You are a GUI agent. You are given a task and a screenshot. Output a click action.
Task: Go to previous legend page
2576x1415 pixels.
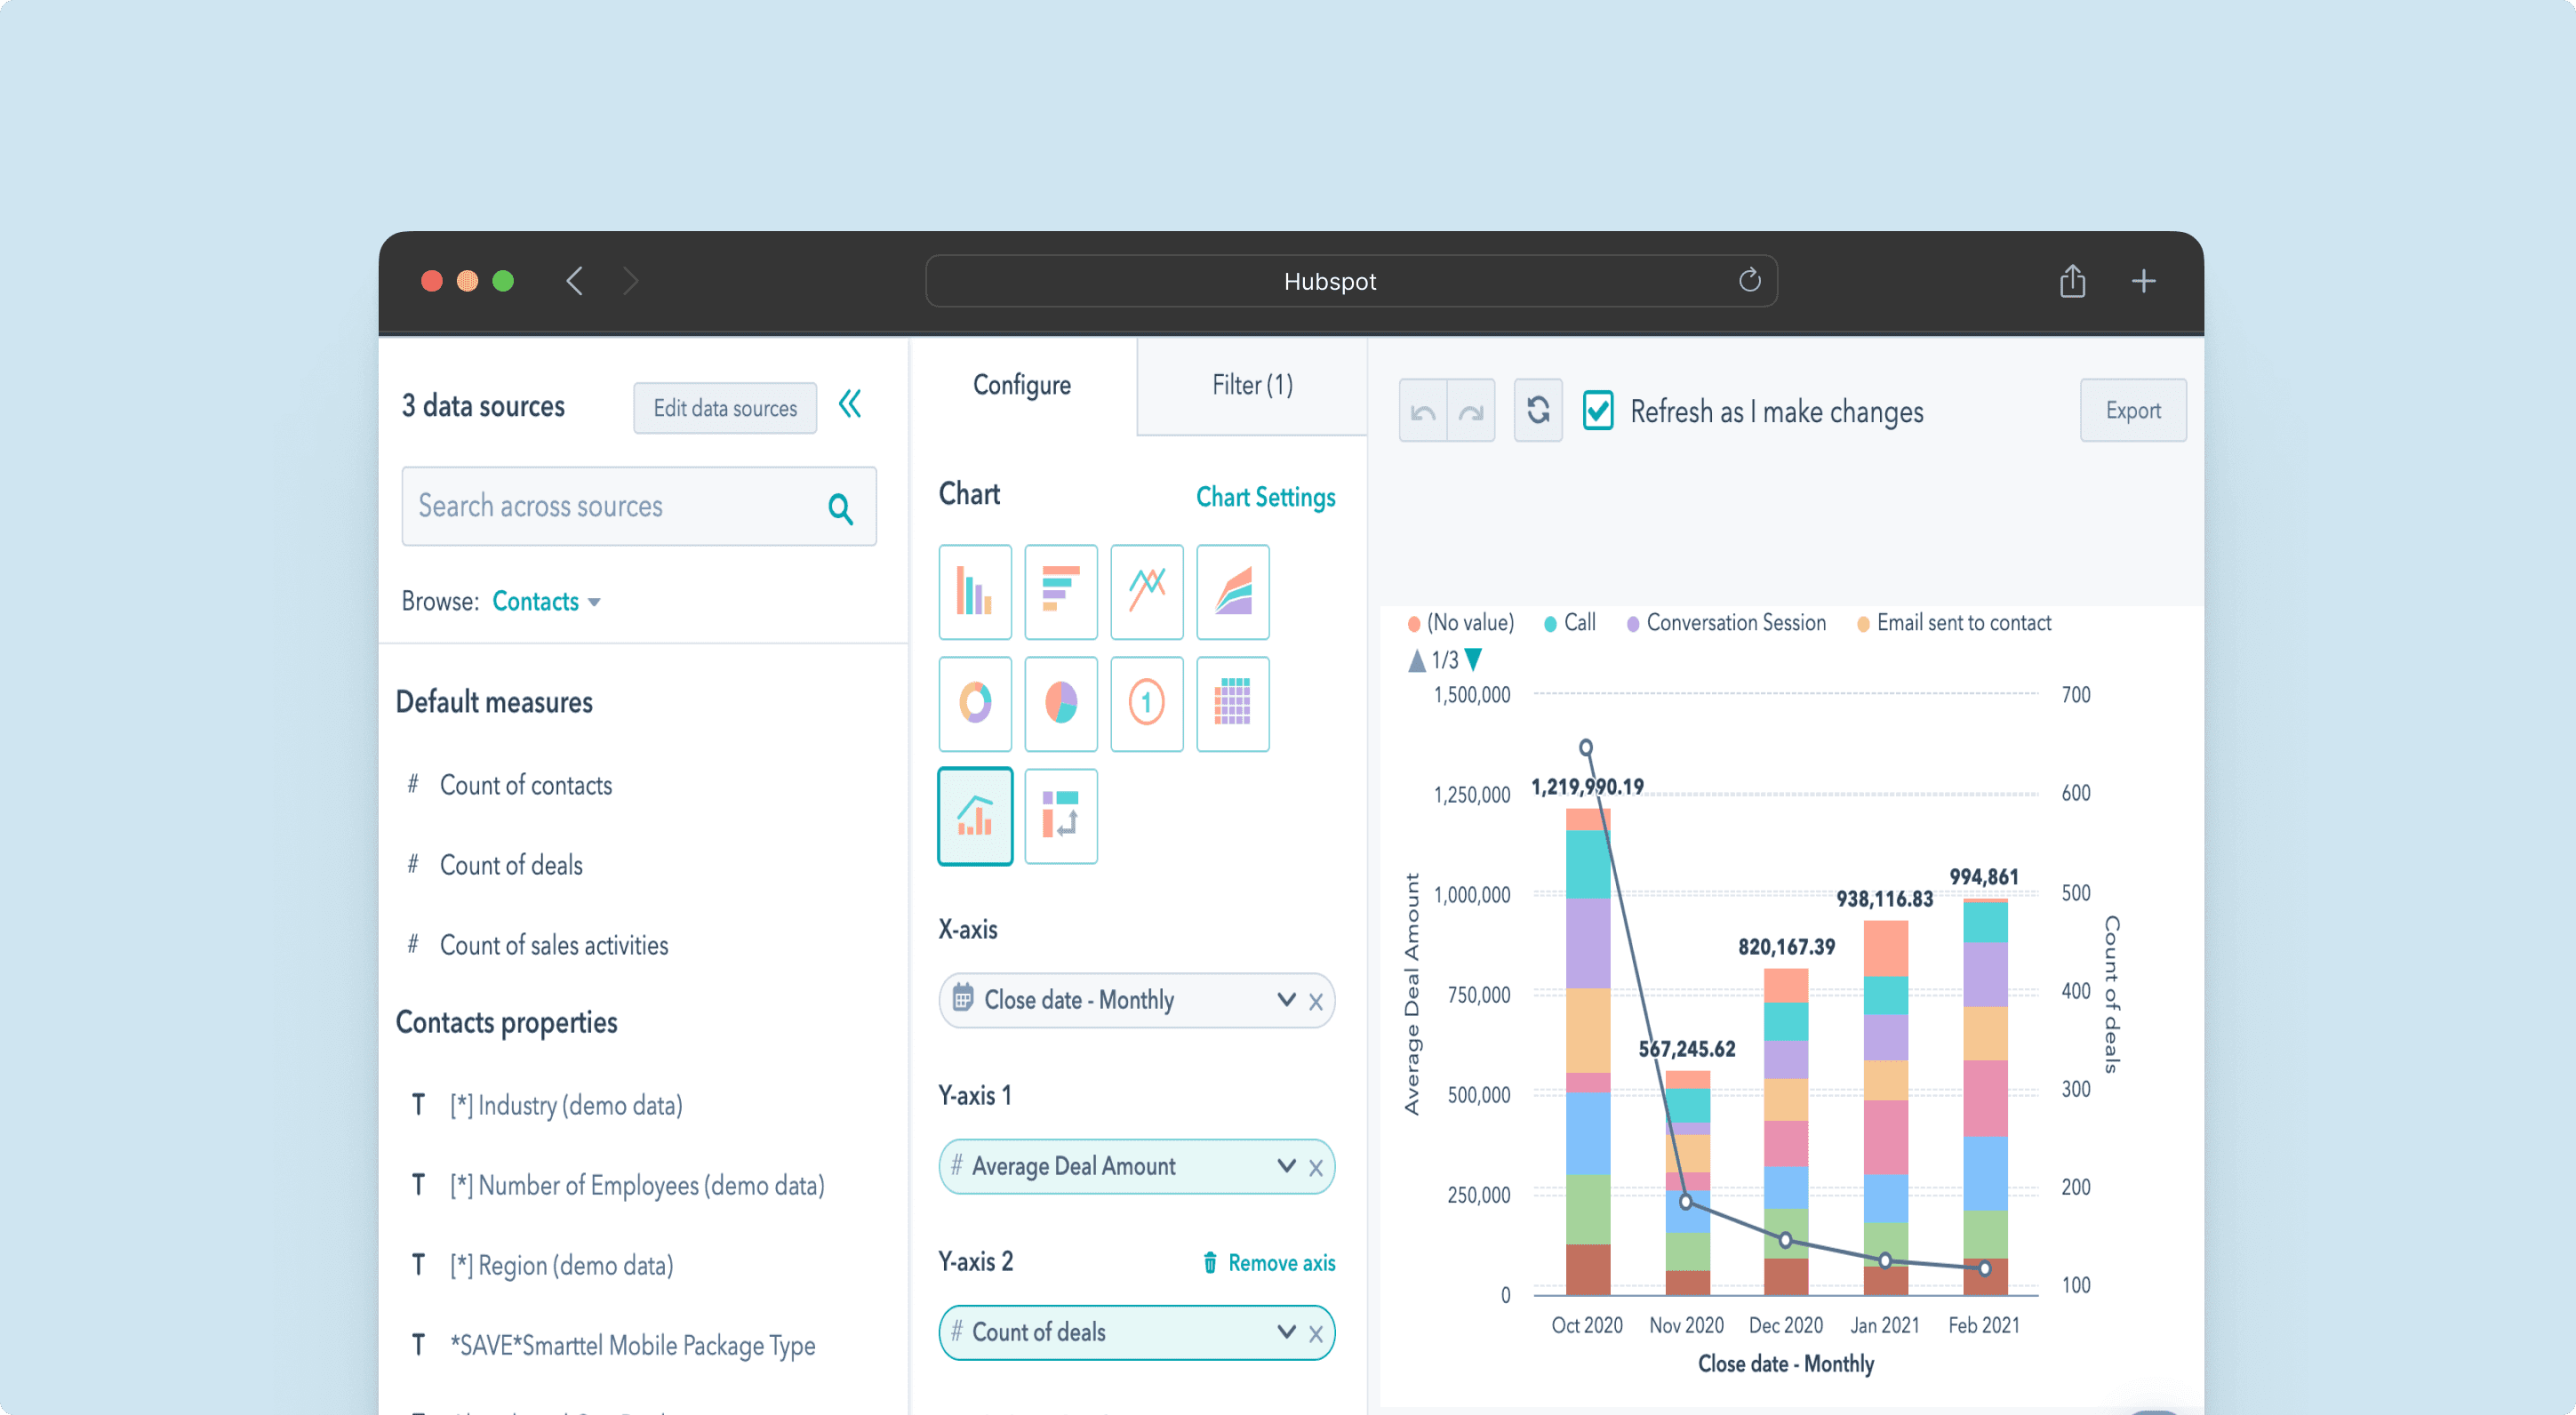coord(1416,661)
